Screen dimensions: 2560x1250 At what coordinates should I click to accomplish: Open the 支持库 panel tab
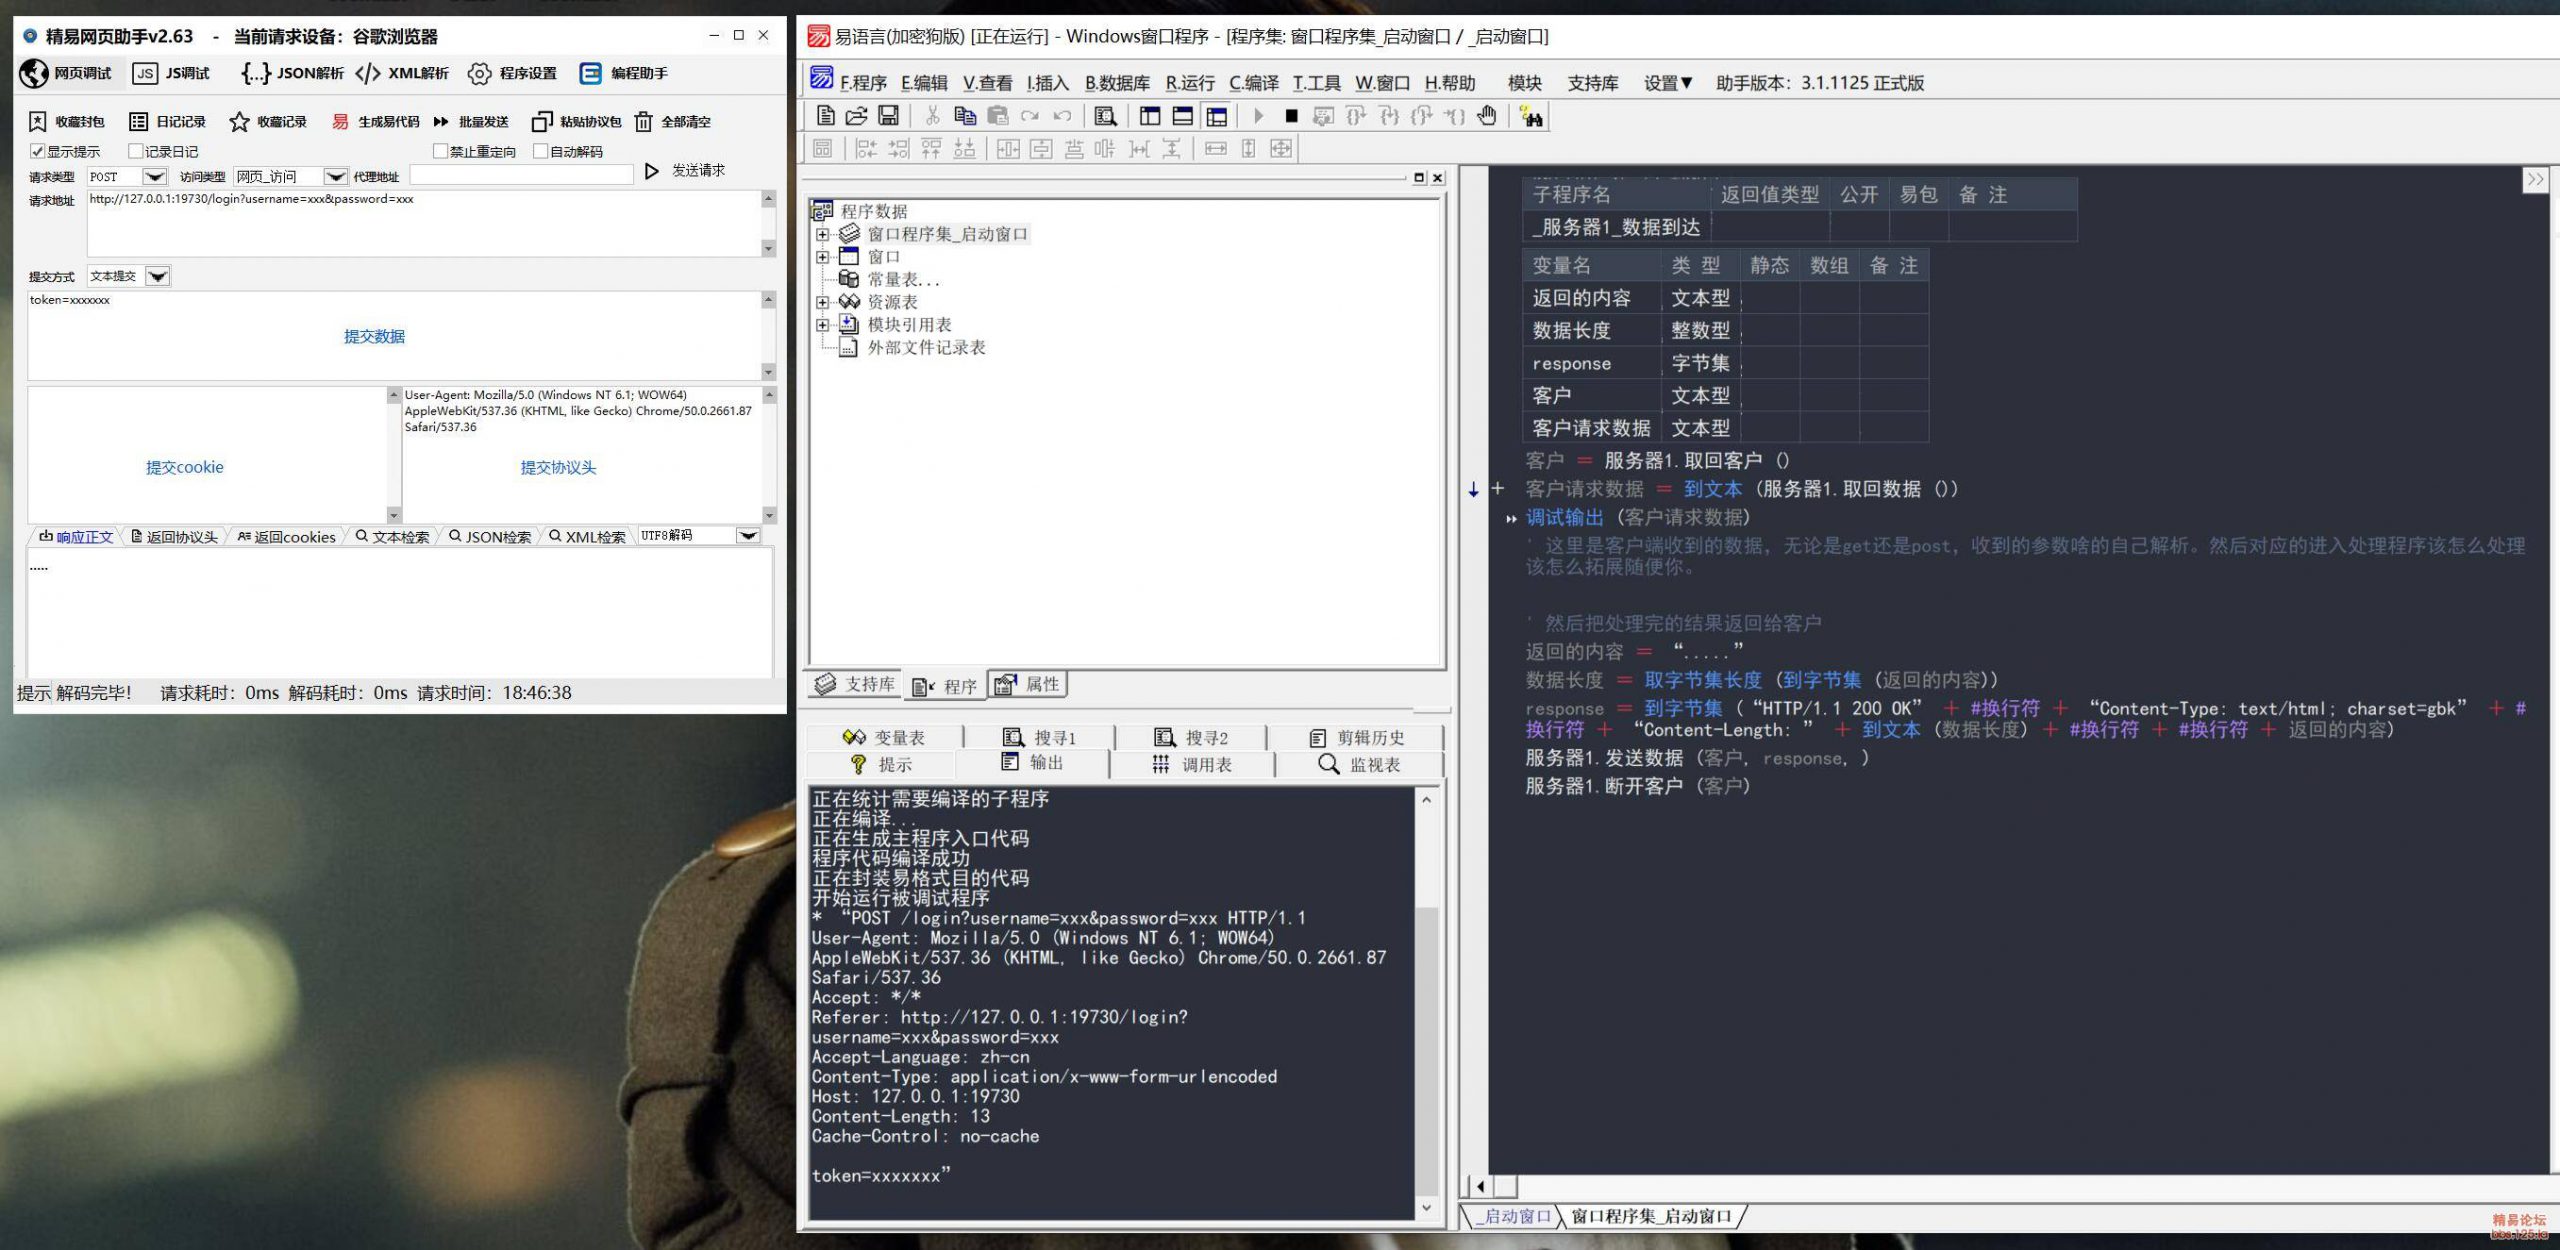click(855, 684)
